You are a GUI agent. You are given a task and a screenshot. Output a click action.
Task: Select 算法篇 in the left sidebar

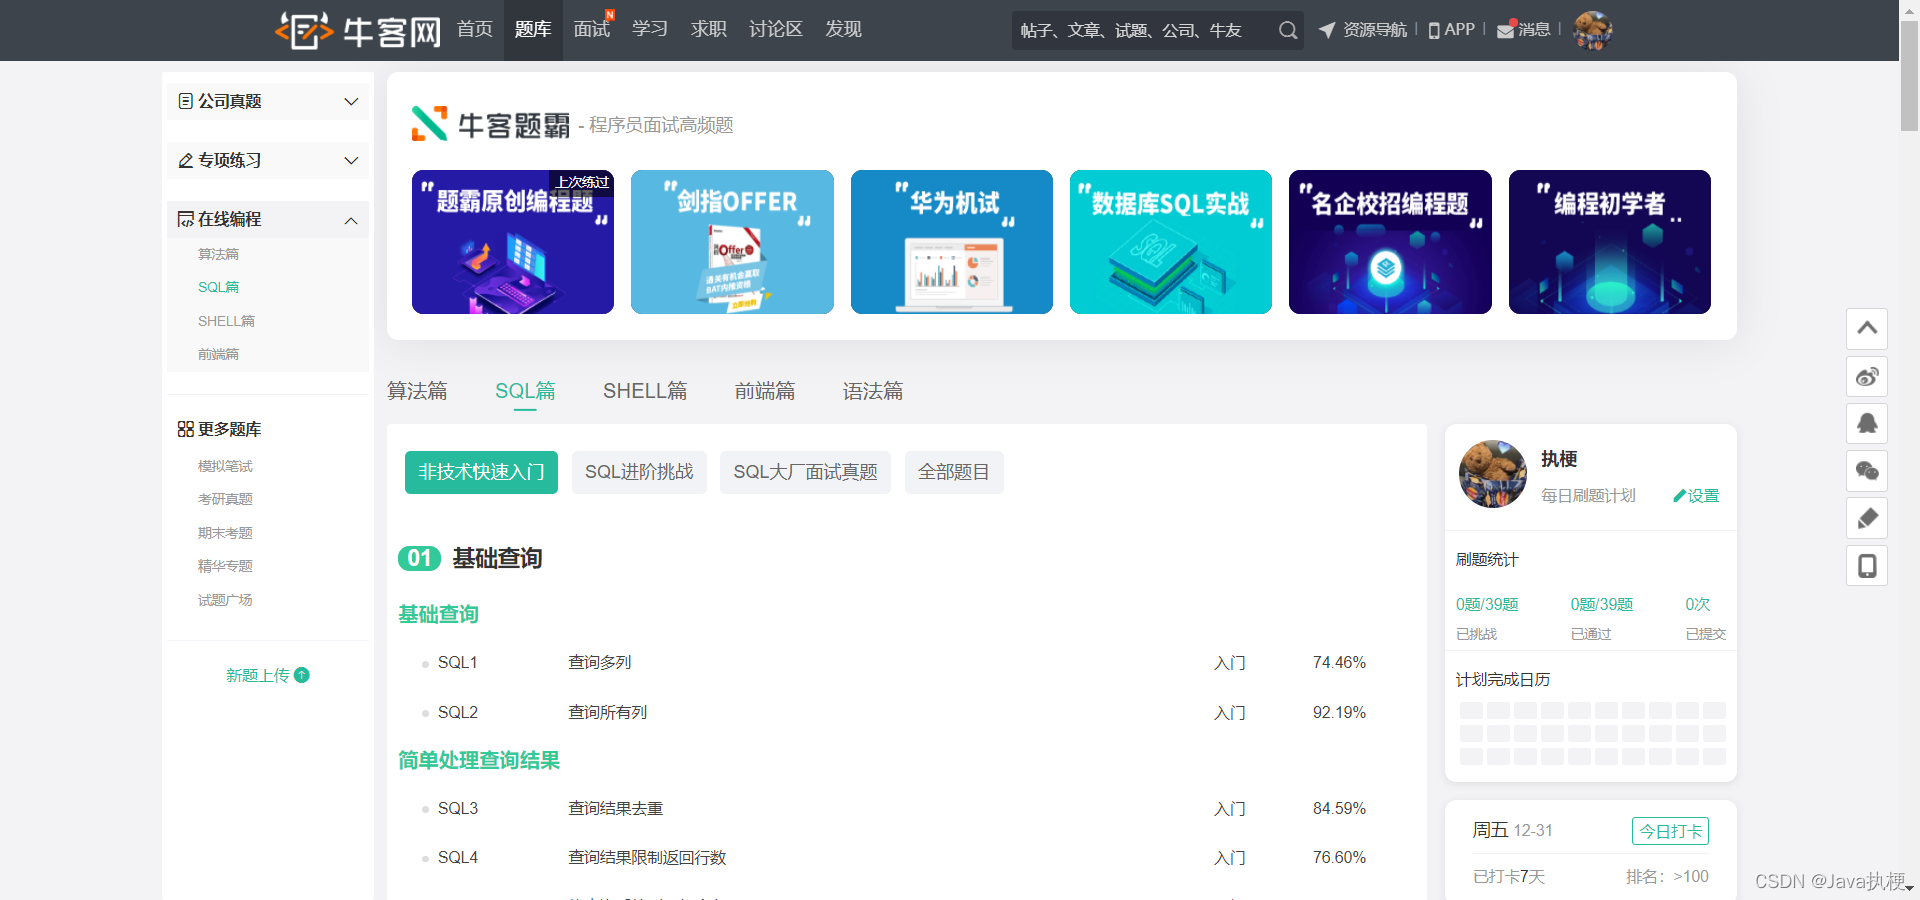(218, 254)
